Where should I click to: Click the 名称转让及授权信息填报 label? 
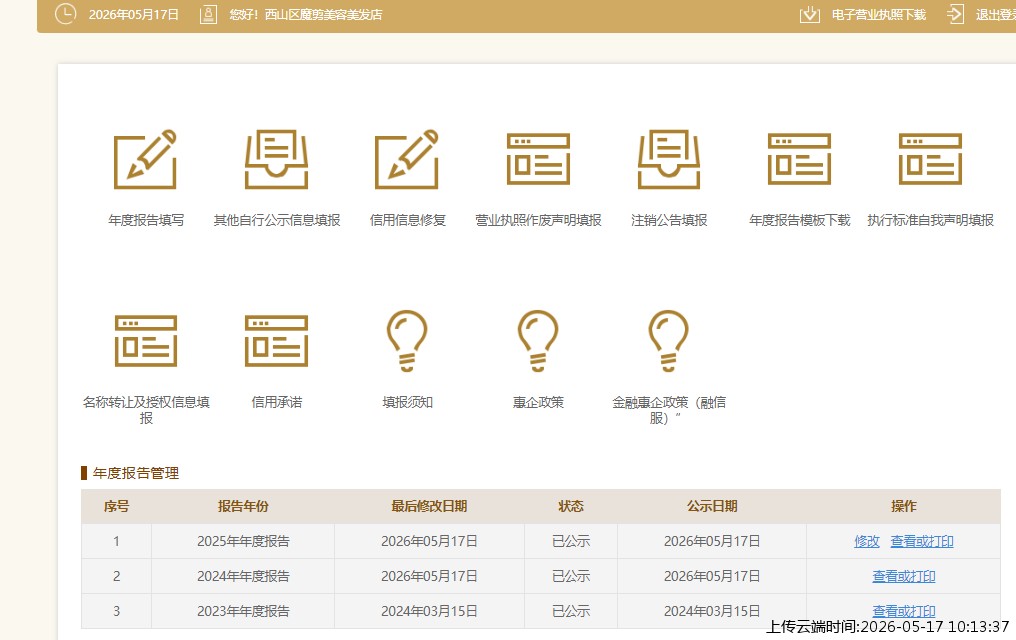[x=146, y=410]
